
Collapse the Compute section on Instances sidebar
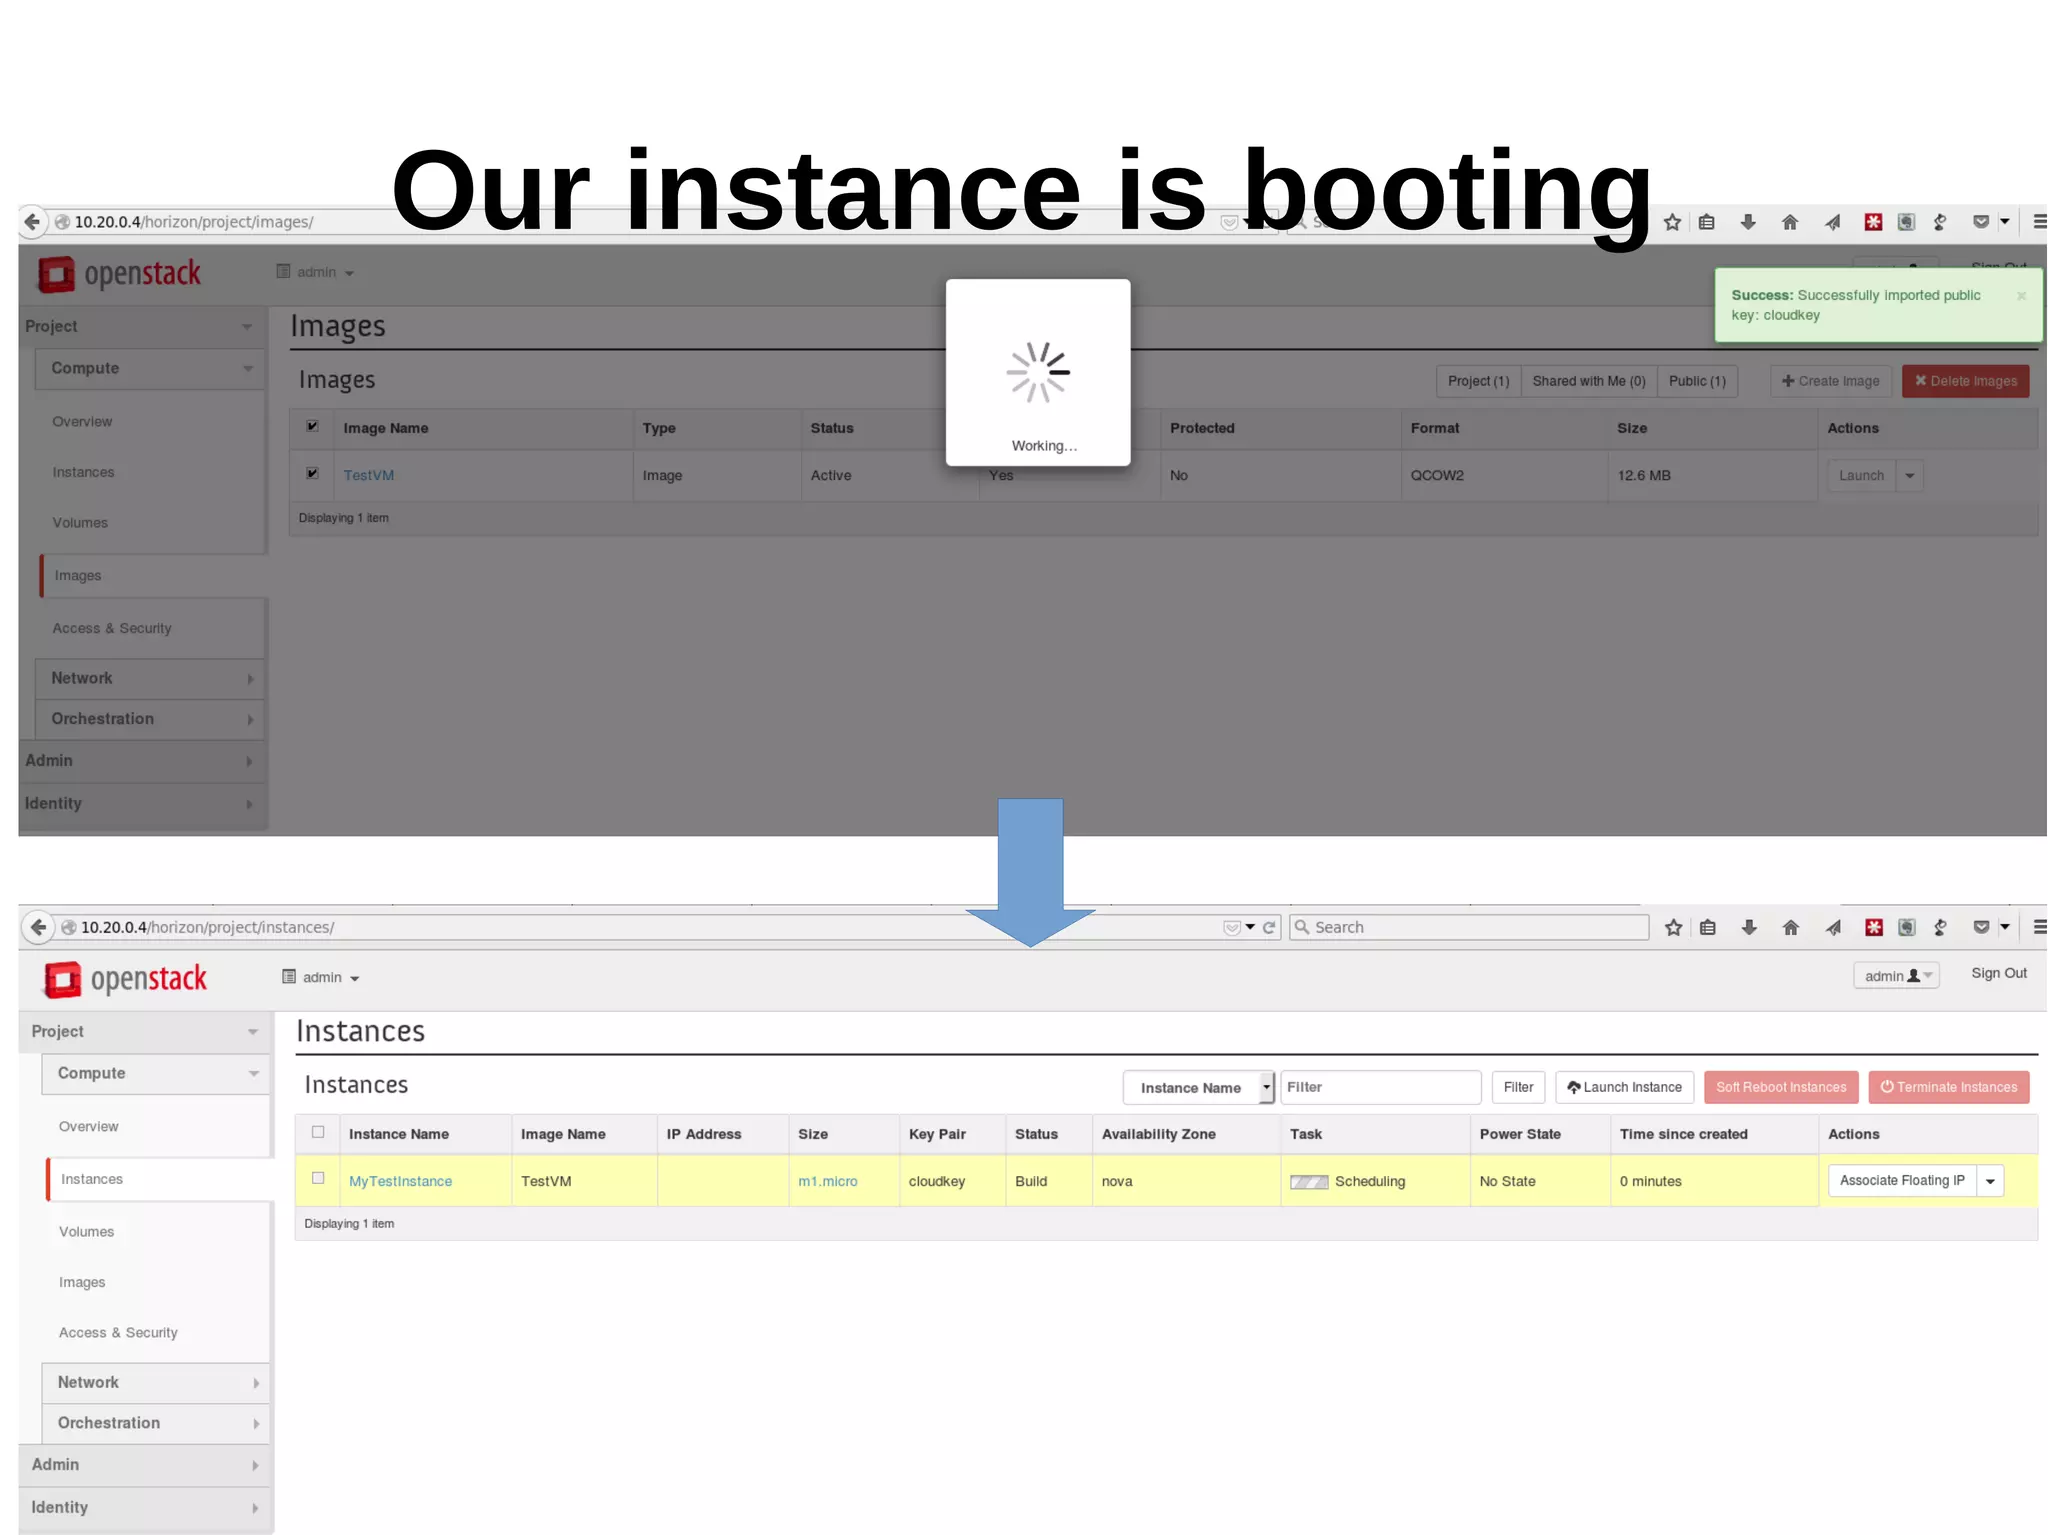[x=156, y=1073]
